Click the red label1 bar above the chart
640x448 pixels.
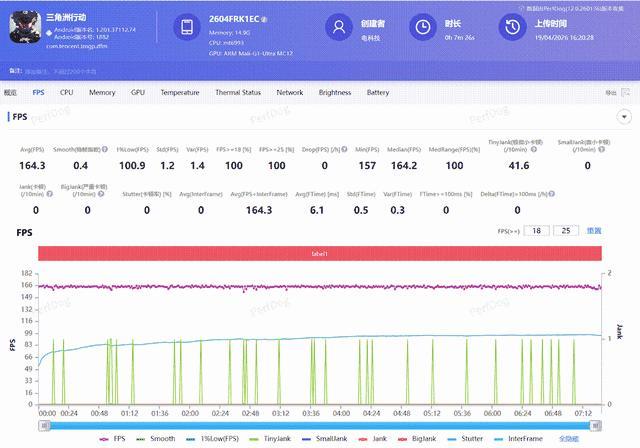coord(320,253)
